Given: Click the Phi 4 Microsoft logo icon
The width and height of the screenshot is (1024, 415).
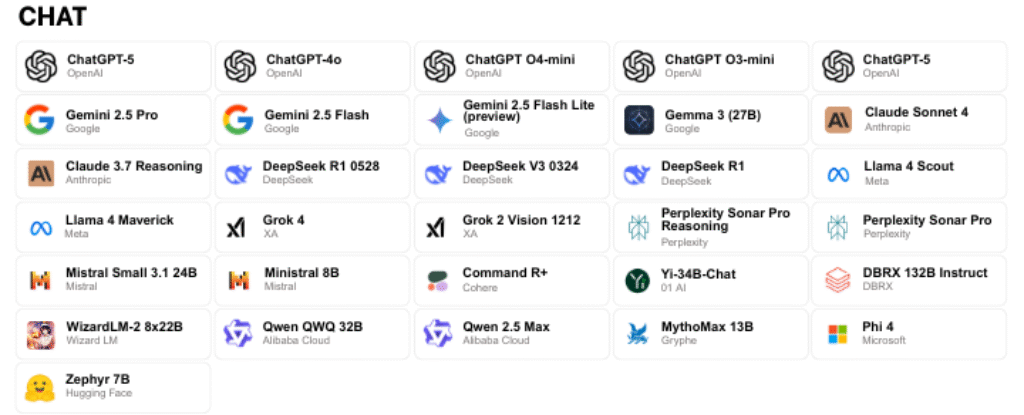Looking at the screenshot, I should point(837,334).
